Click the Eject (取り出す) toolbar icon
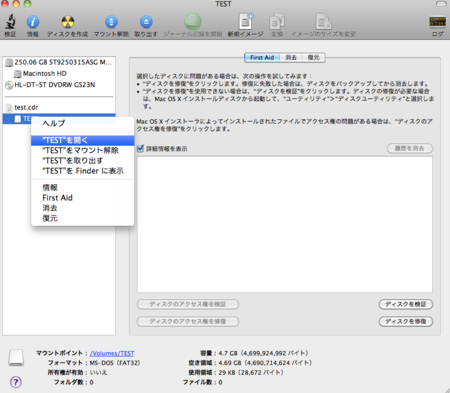Image resolution: width=450 pixels, height=393 pixels. click(x=146, y=22)
